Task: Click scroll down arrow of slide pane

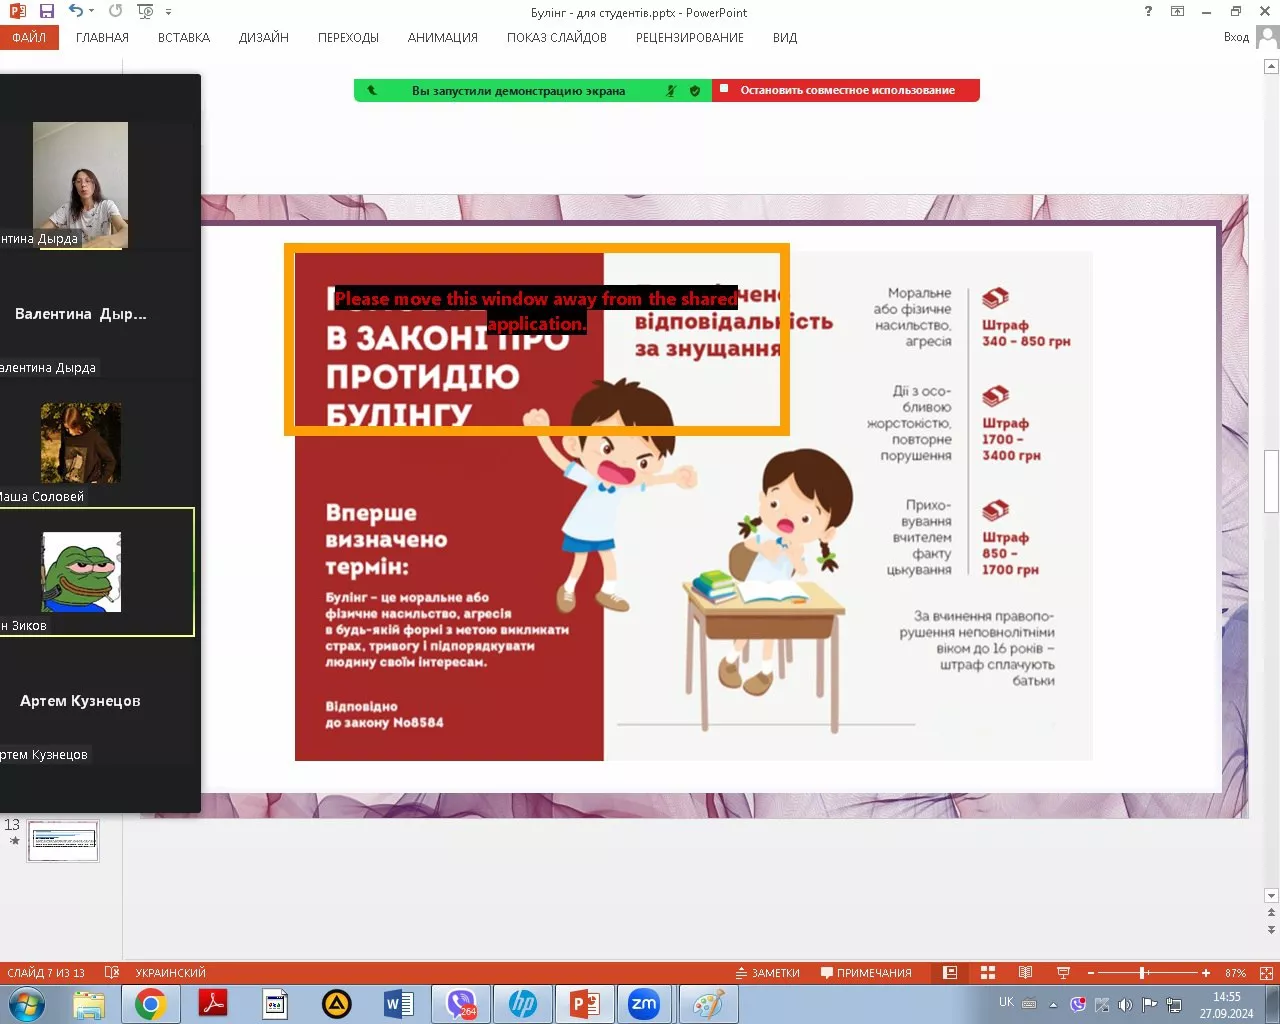Action: [1271, 896]
